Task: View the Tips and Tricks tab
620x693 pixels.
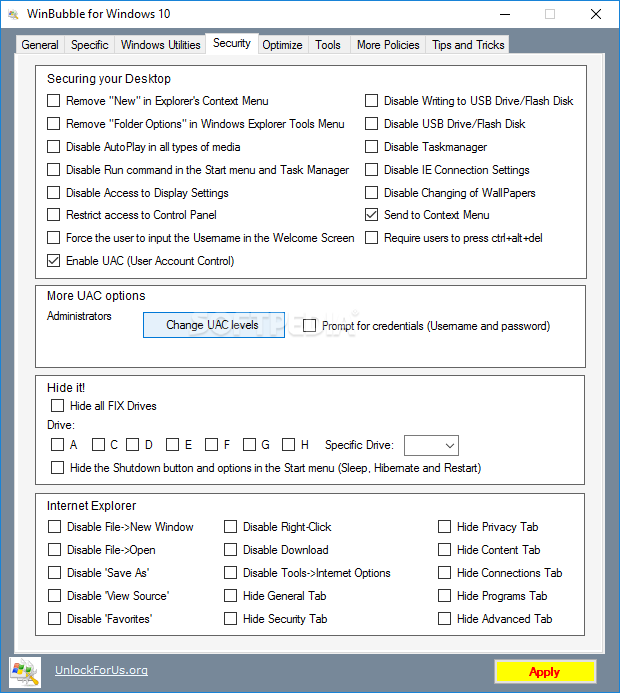Action: coord(468,45)
